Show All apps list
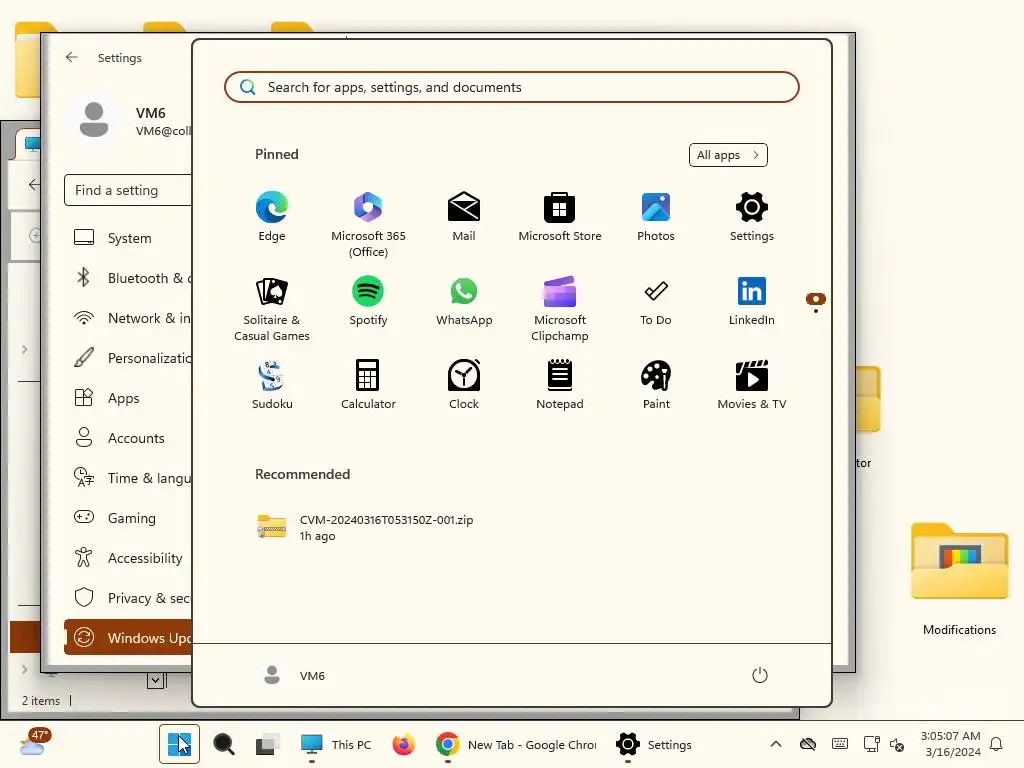 pyautogui.click(x=728, y=155)
